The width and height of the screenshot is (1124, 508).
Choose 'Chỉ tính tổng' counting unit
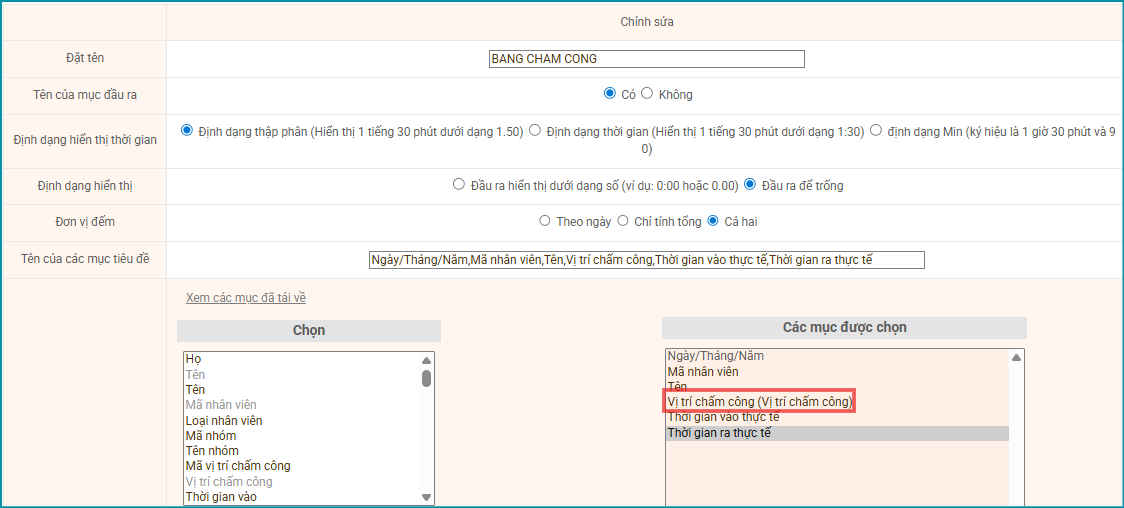tap(622, 221)
